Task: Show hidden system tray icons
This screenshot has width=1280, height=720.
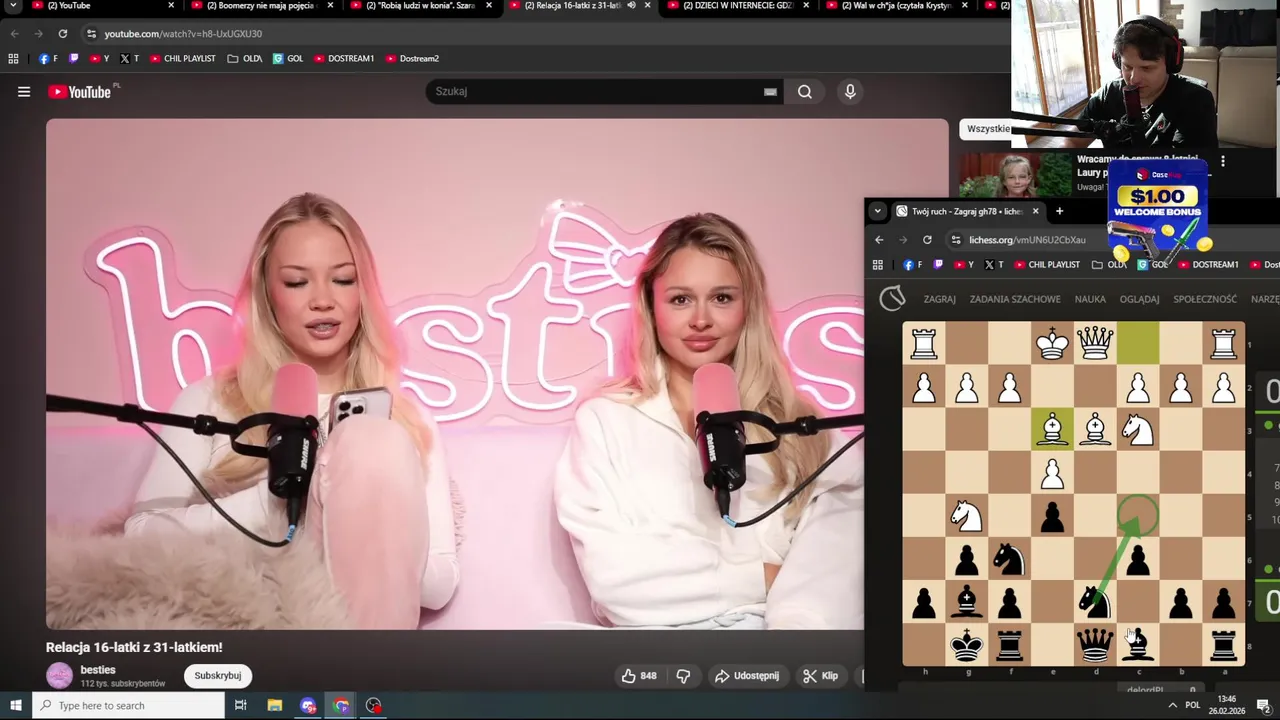Action: coord(1173,706)
